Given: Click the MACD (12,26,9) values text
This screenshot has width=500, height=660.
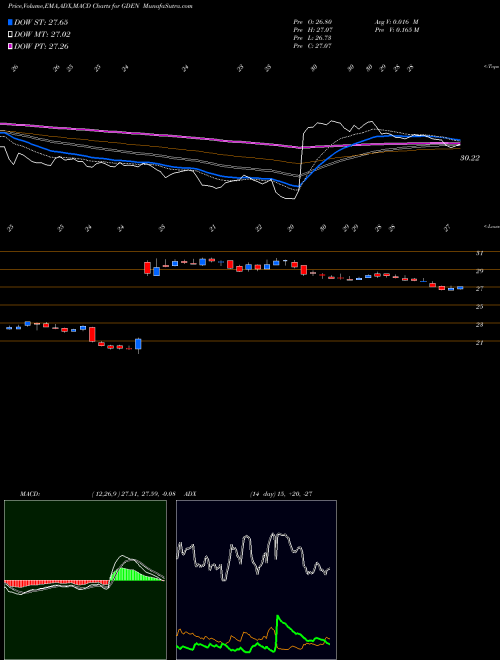Looking at the screenshot, I should (x=133, y=494).
